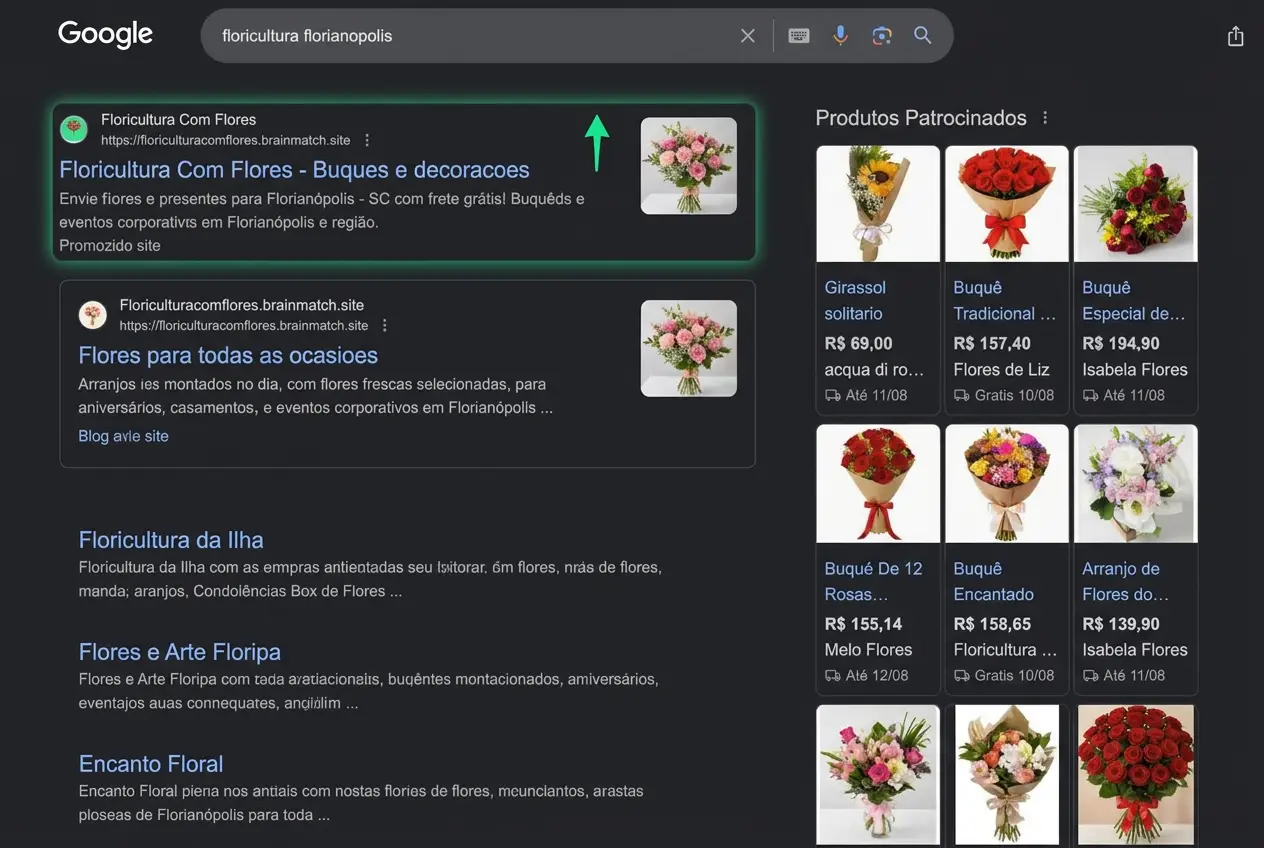Click delivery truck icon under Arranjo de Flores

pos(1090,675)
